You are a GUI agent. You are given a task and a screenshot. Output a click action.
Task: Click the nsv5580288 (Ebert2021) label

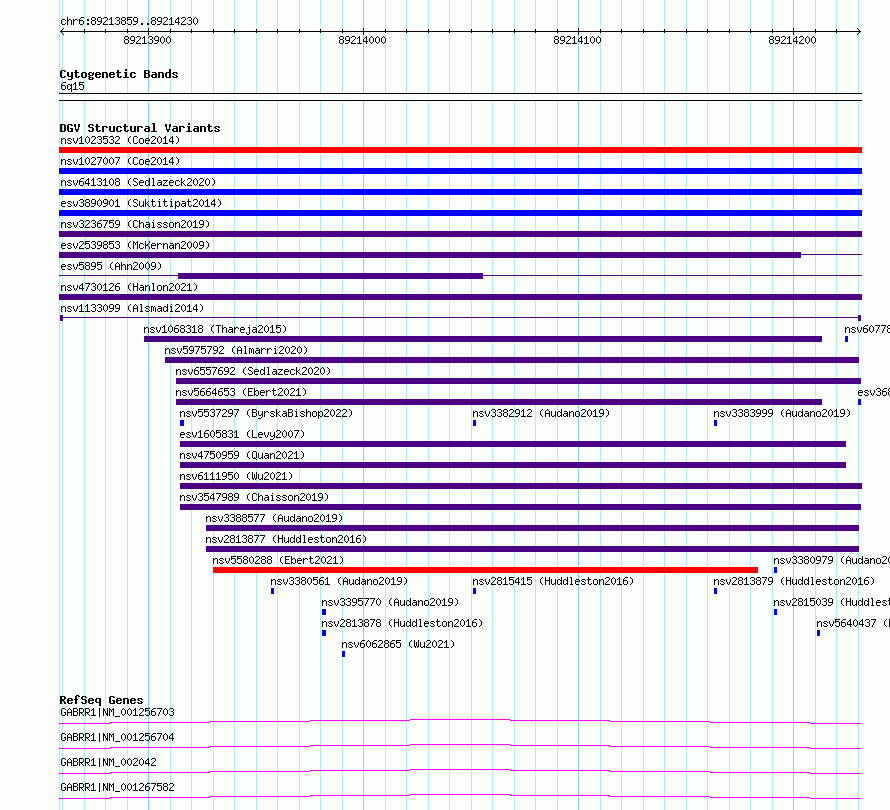click(x=278, y=560)
